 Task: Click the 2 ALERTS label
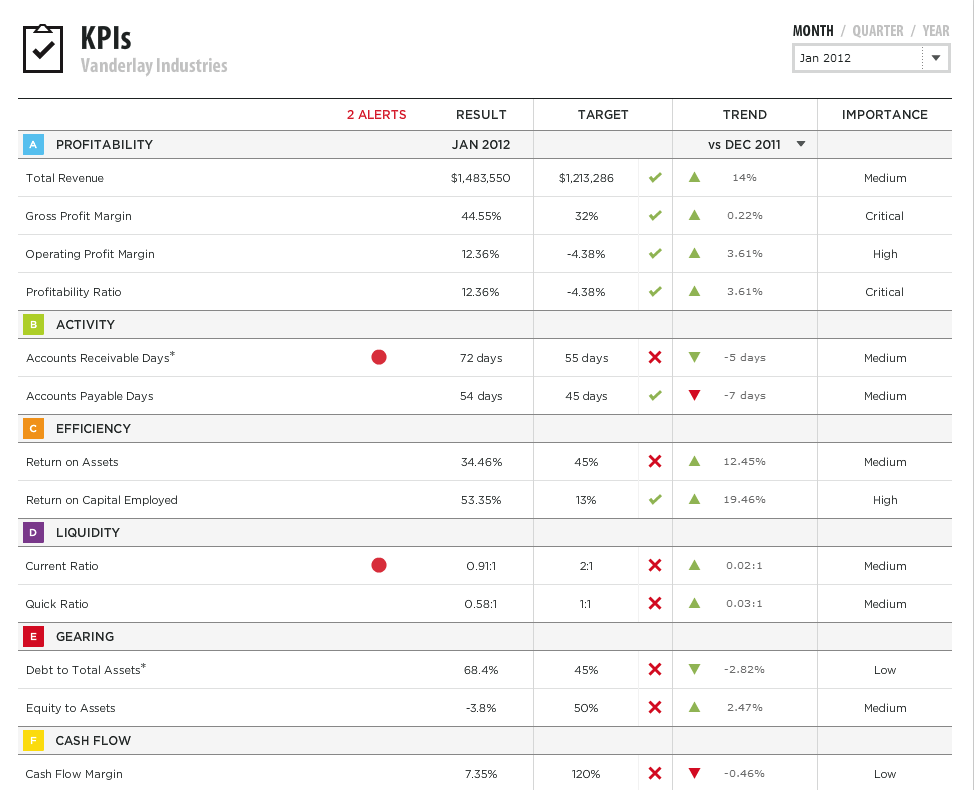point(377,114)
